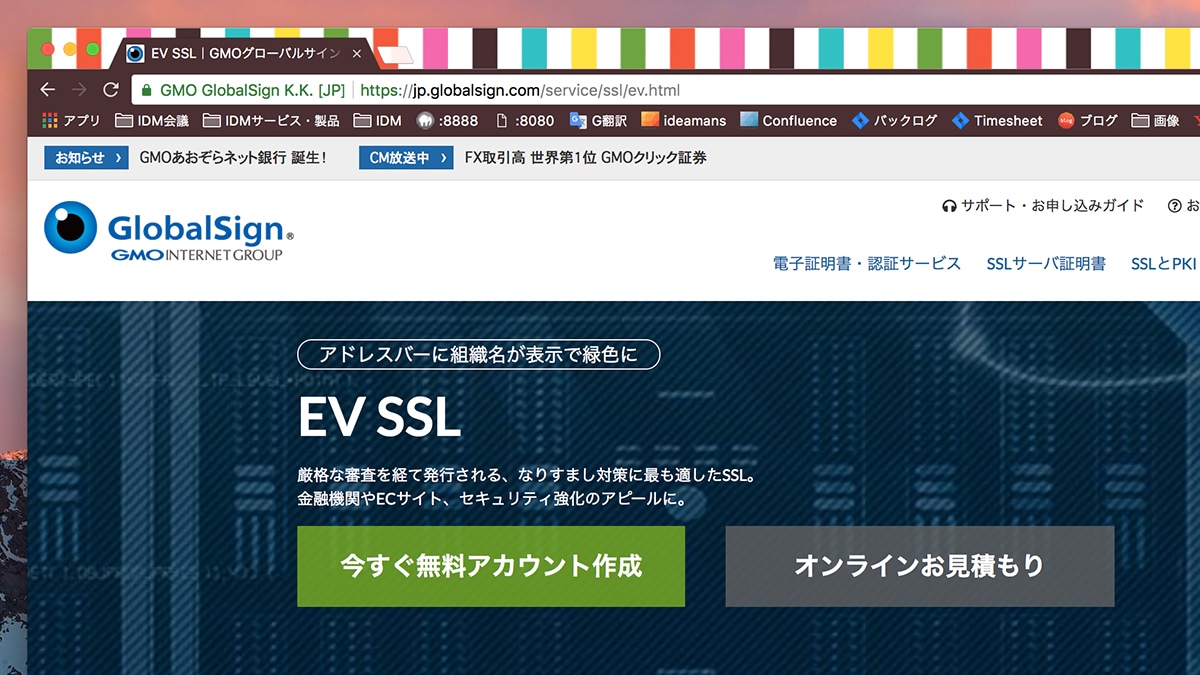Click the browser forward arrow
This screenshot has width=1200, height=675.
tap(79, 90)
